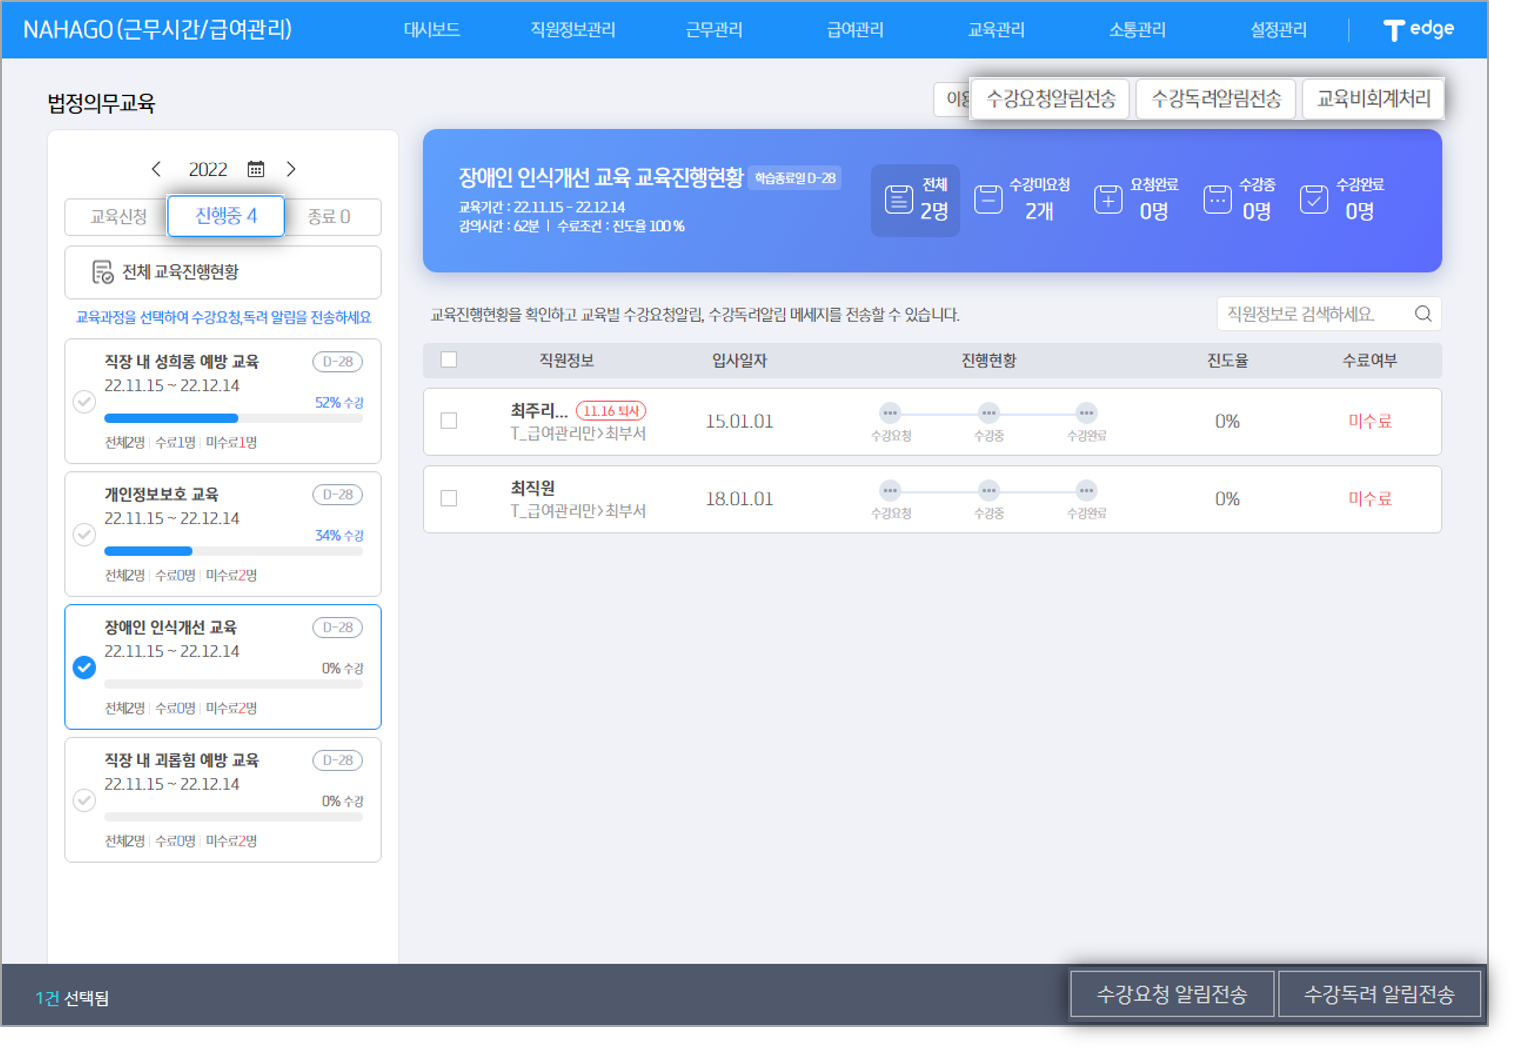Switch to 교육신청 tab
The image size is (1517, 1054).
(118, 217)
